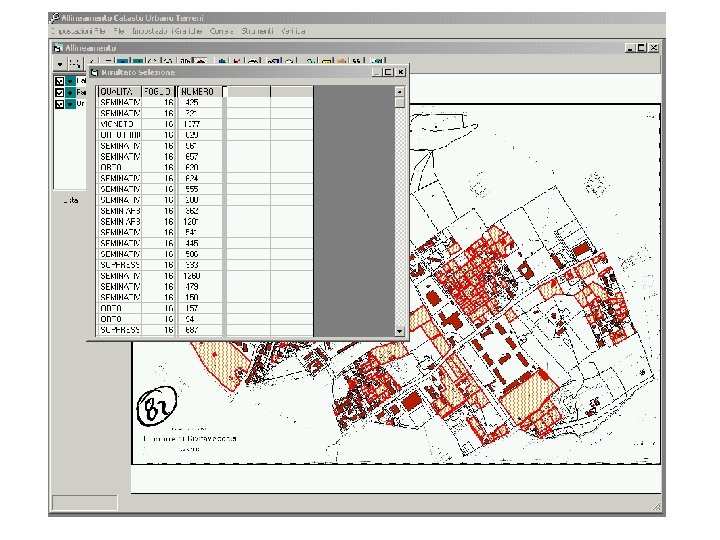Click the NUMERO column header
Image resolution: width=720 pixels, height=540 pixels.
point(198,91)
